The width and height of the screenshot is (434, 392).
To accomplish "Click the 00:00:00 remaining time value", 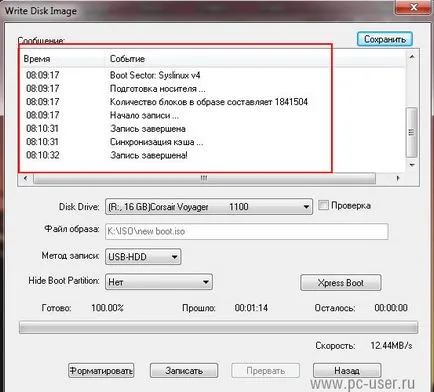I will click(391, 307).
